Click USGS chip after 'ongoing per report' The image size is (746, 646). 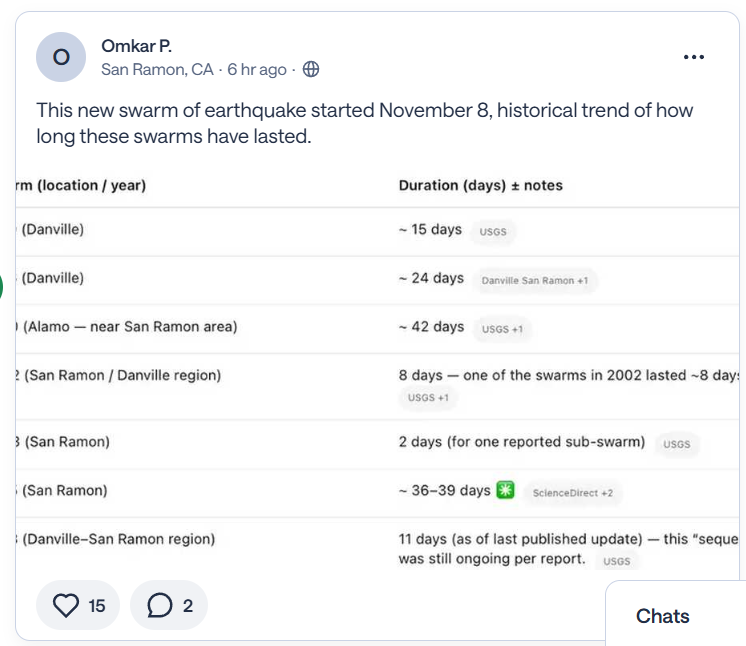tap(617, 562)
